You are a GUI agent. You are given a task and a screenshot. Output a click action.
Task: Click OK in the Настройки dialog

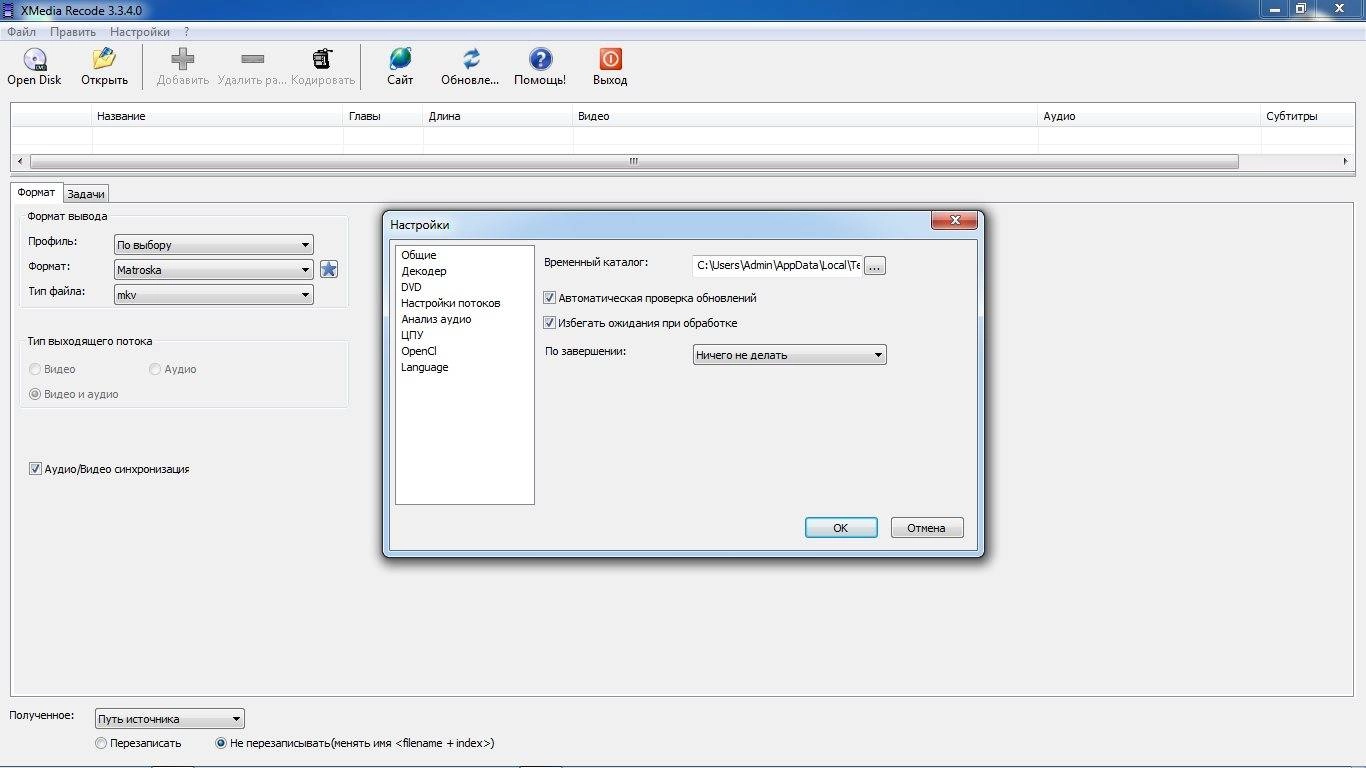tap(841, 528)
